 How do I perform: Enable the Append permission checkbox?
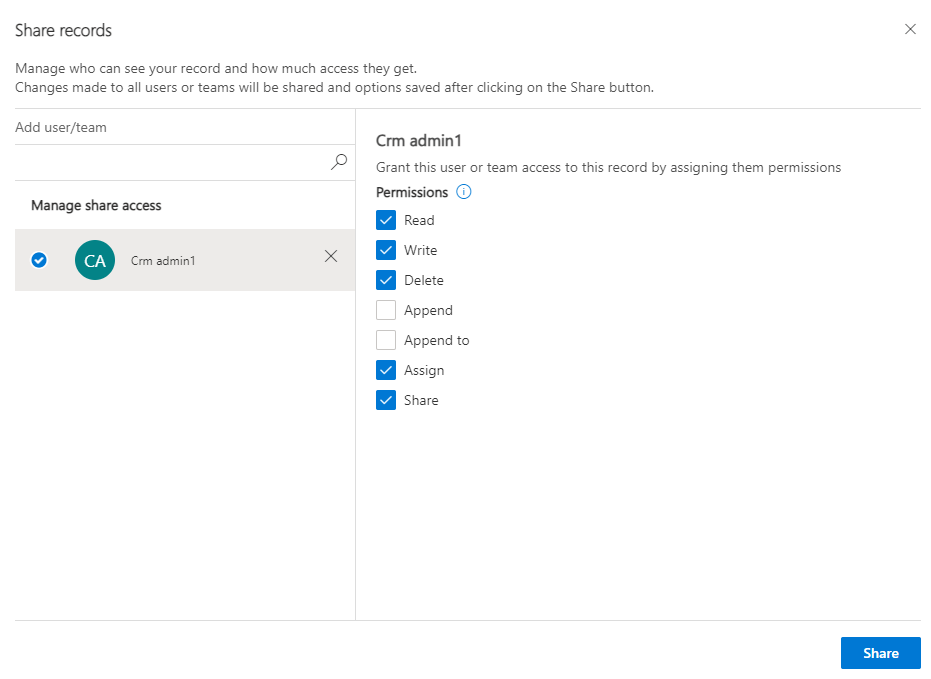[x=386, y=310]
